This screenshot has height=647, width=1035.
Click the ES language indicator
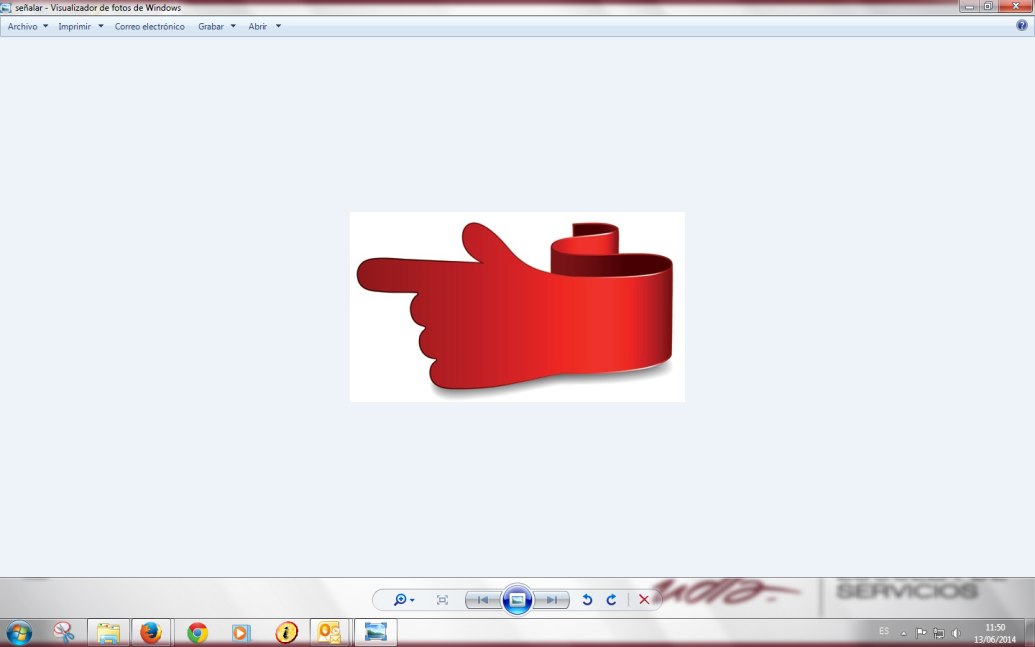click(x=883, y=631)
